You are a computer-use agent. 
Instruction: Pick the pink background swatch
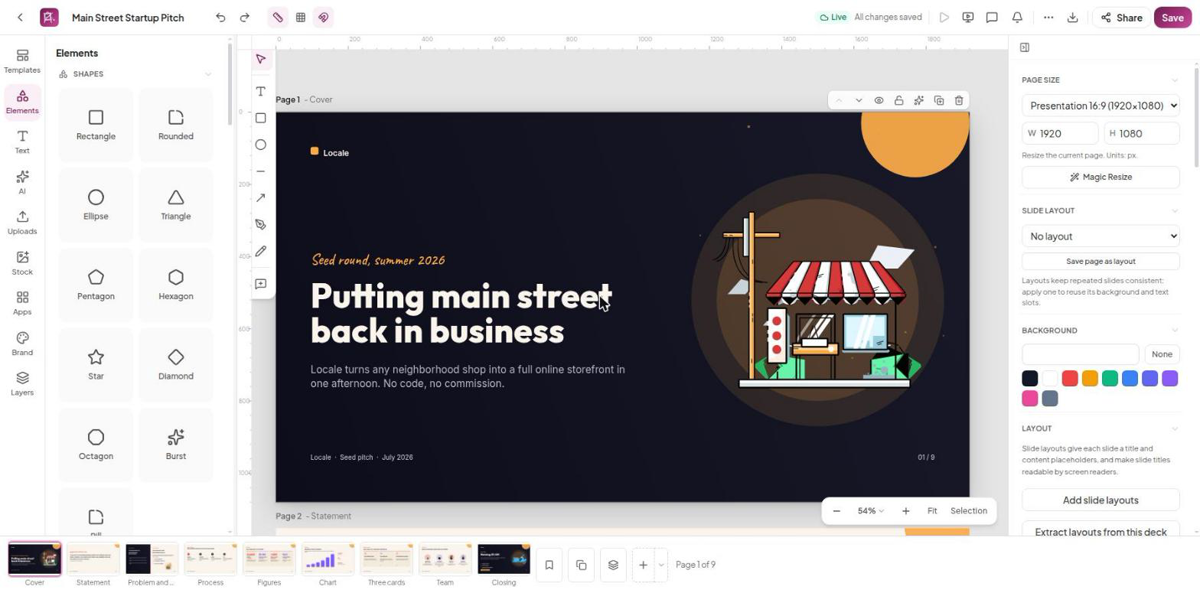1030,398
